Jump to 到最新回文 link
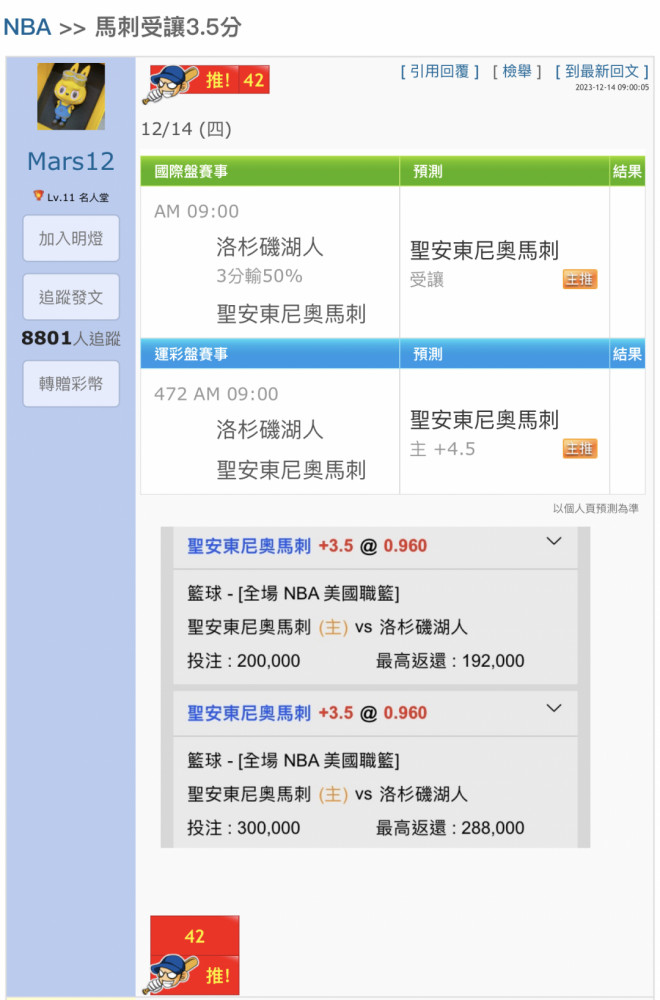 (x=601, y=71)
